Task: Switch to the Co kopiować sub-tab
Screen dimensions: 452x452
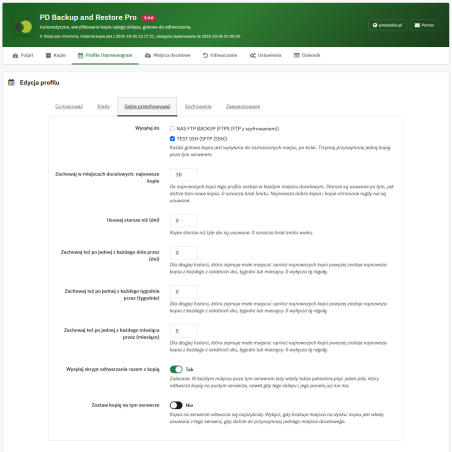Action: coord(69,106)
